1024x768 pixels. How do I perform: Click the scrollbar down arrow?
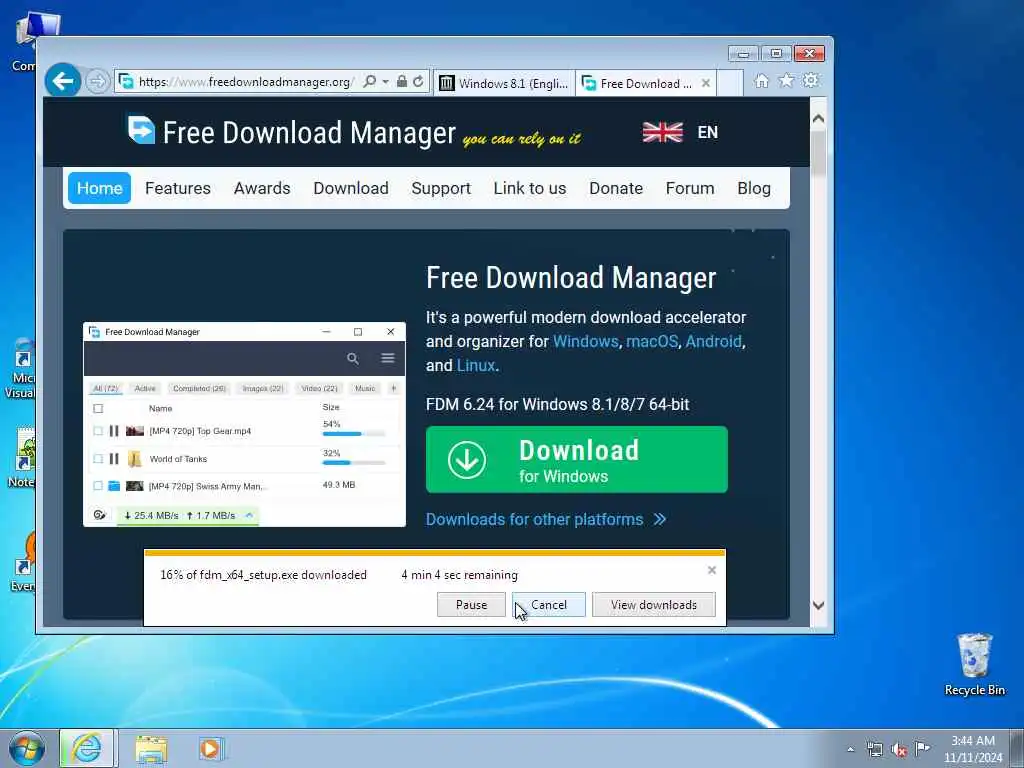(x=818, y=605)
